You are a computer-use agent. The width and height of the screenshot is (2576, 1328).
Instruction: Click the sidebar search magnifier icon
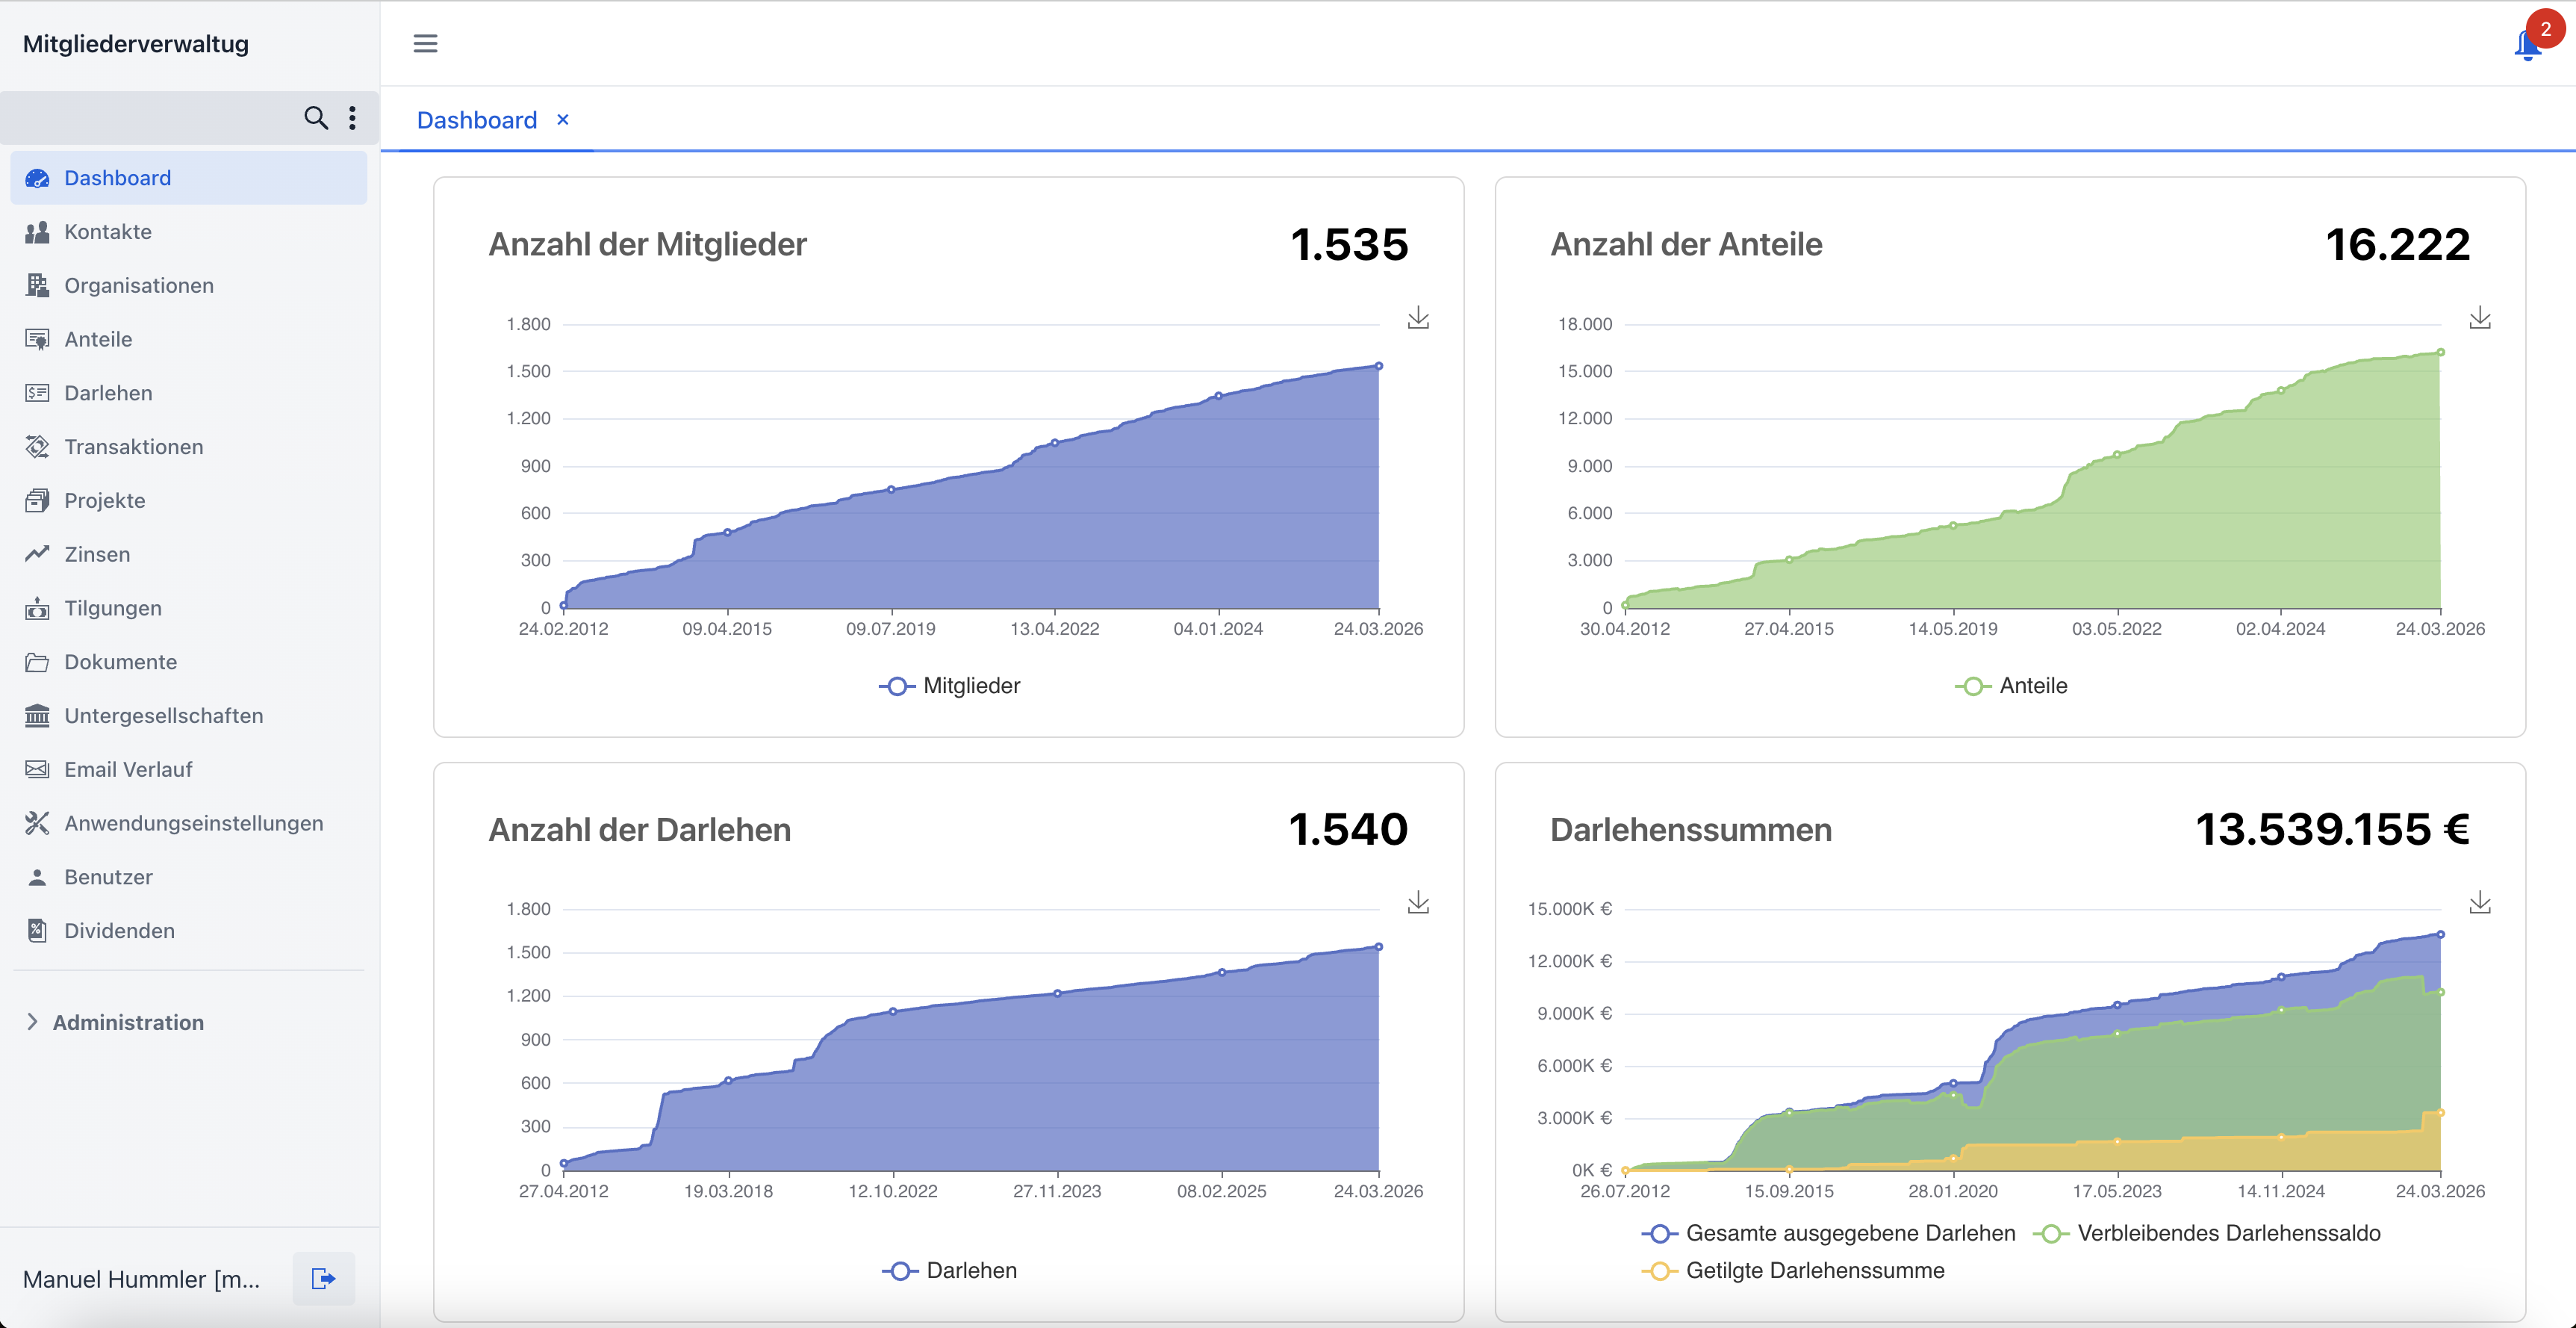(x=315, y=118)
